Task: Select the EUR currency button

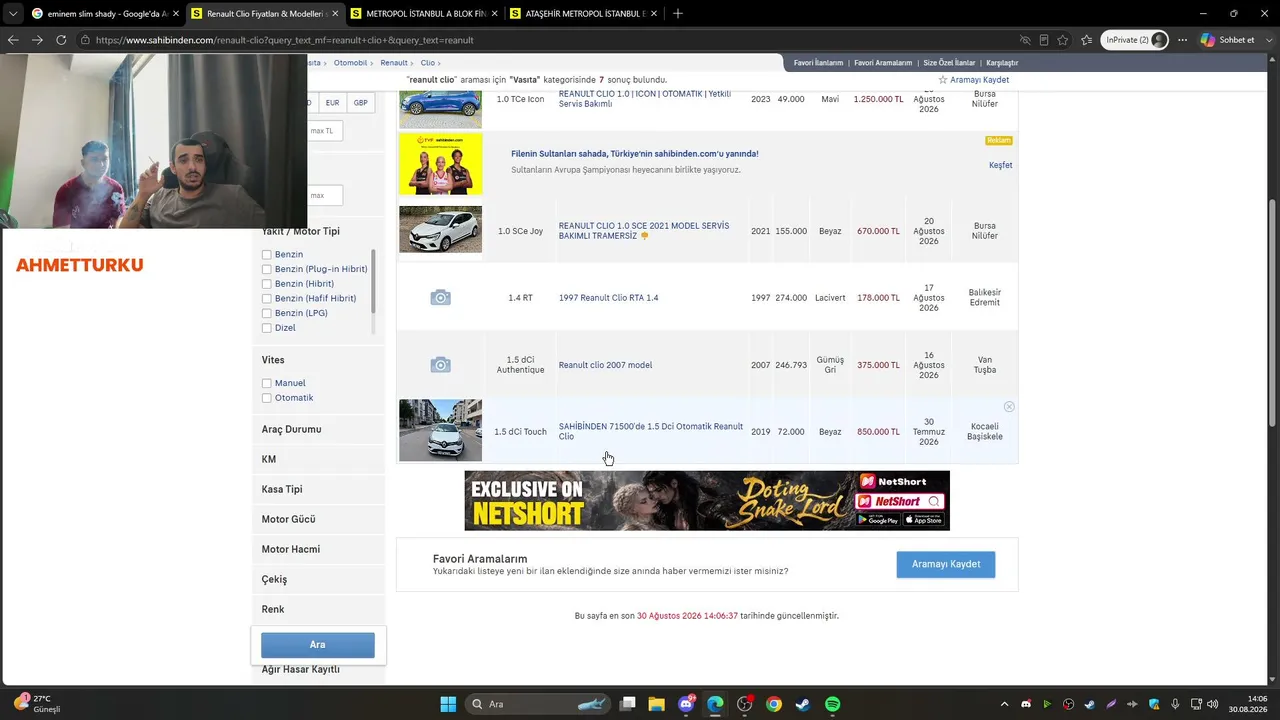Action: coord(332,103)
